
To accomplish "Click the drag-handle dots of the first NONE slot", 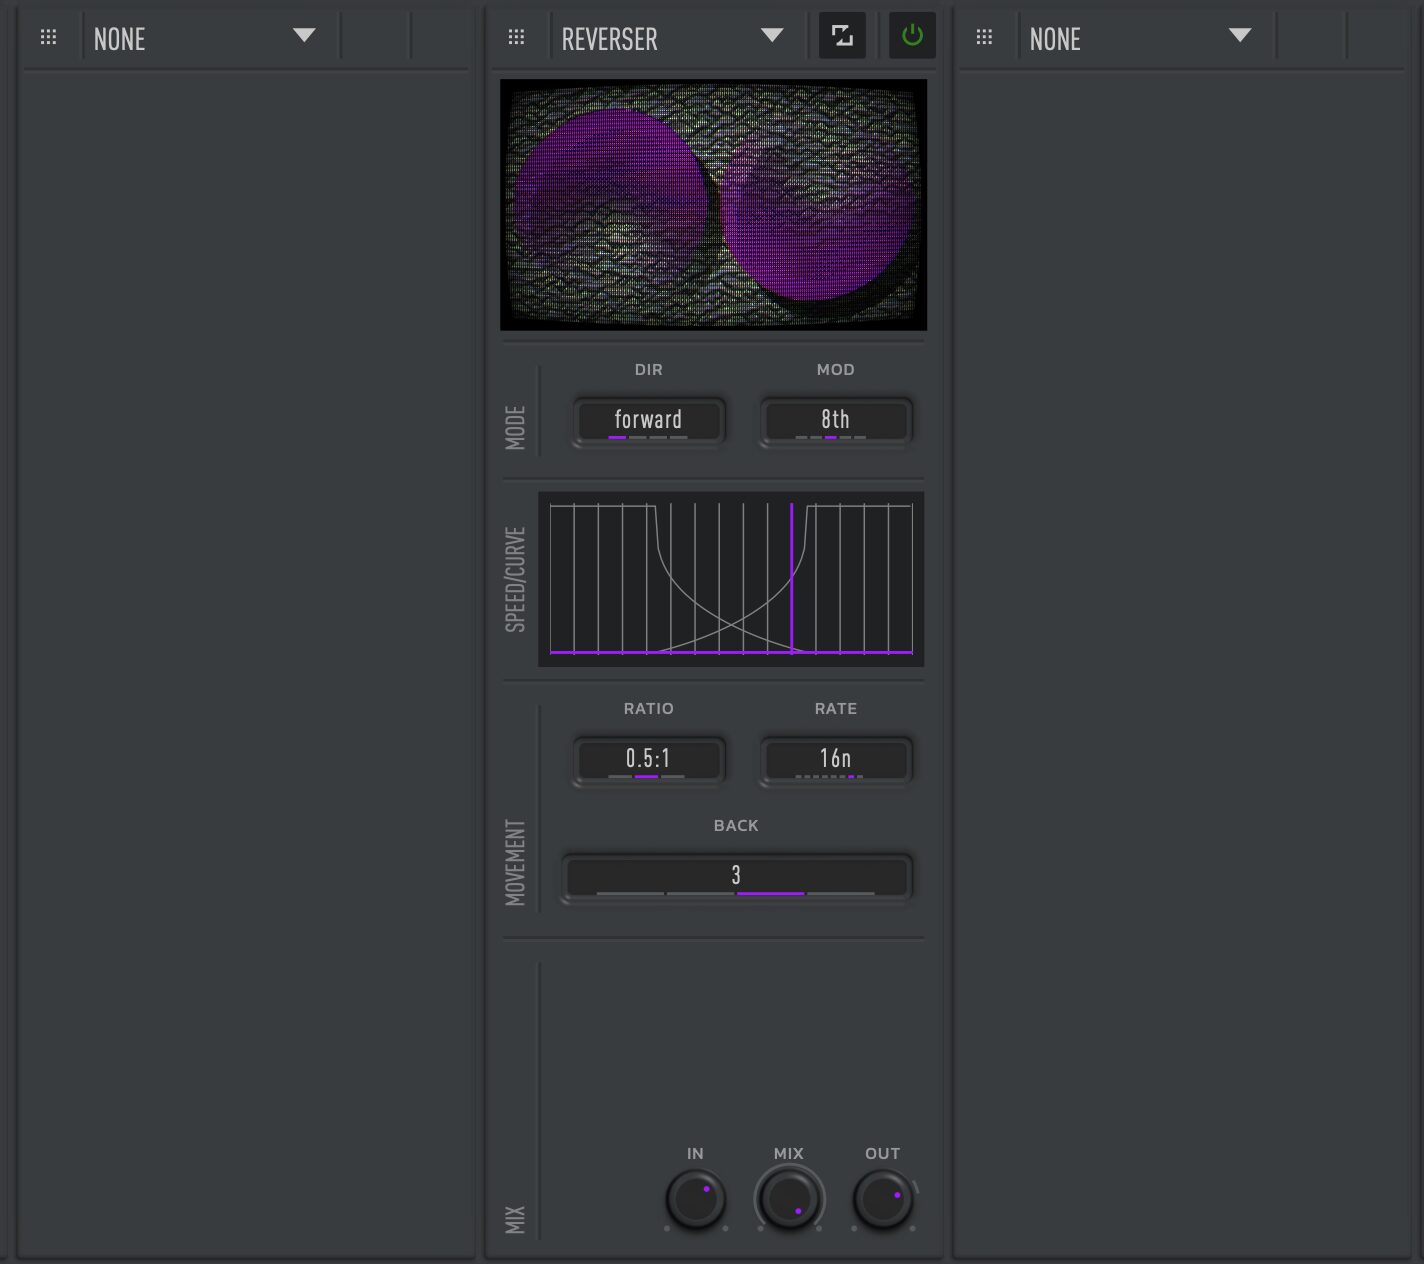I will (x=48, y=37).
